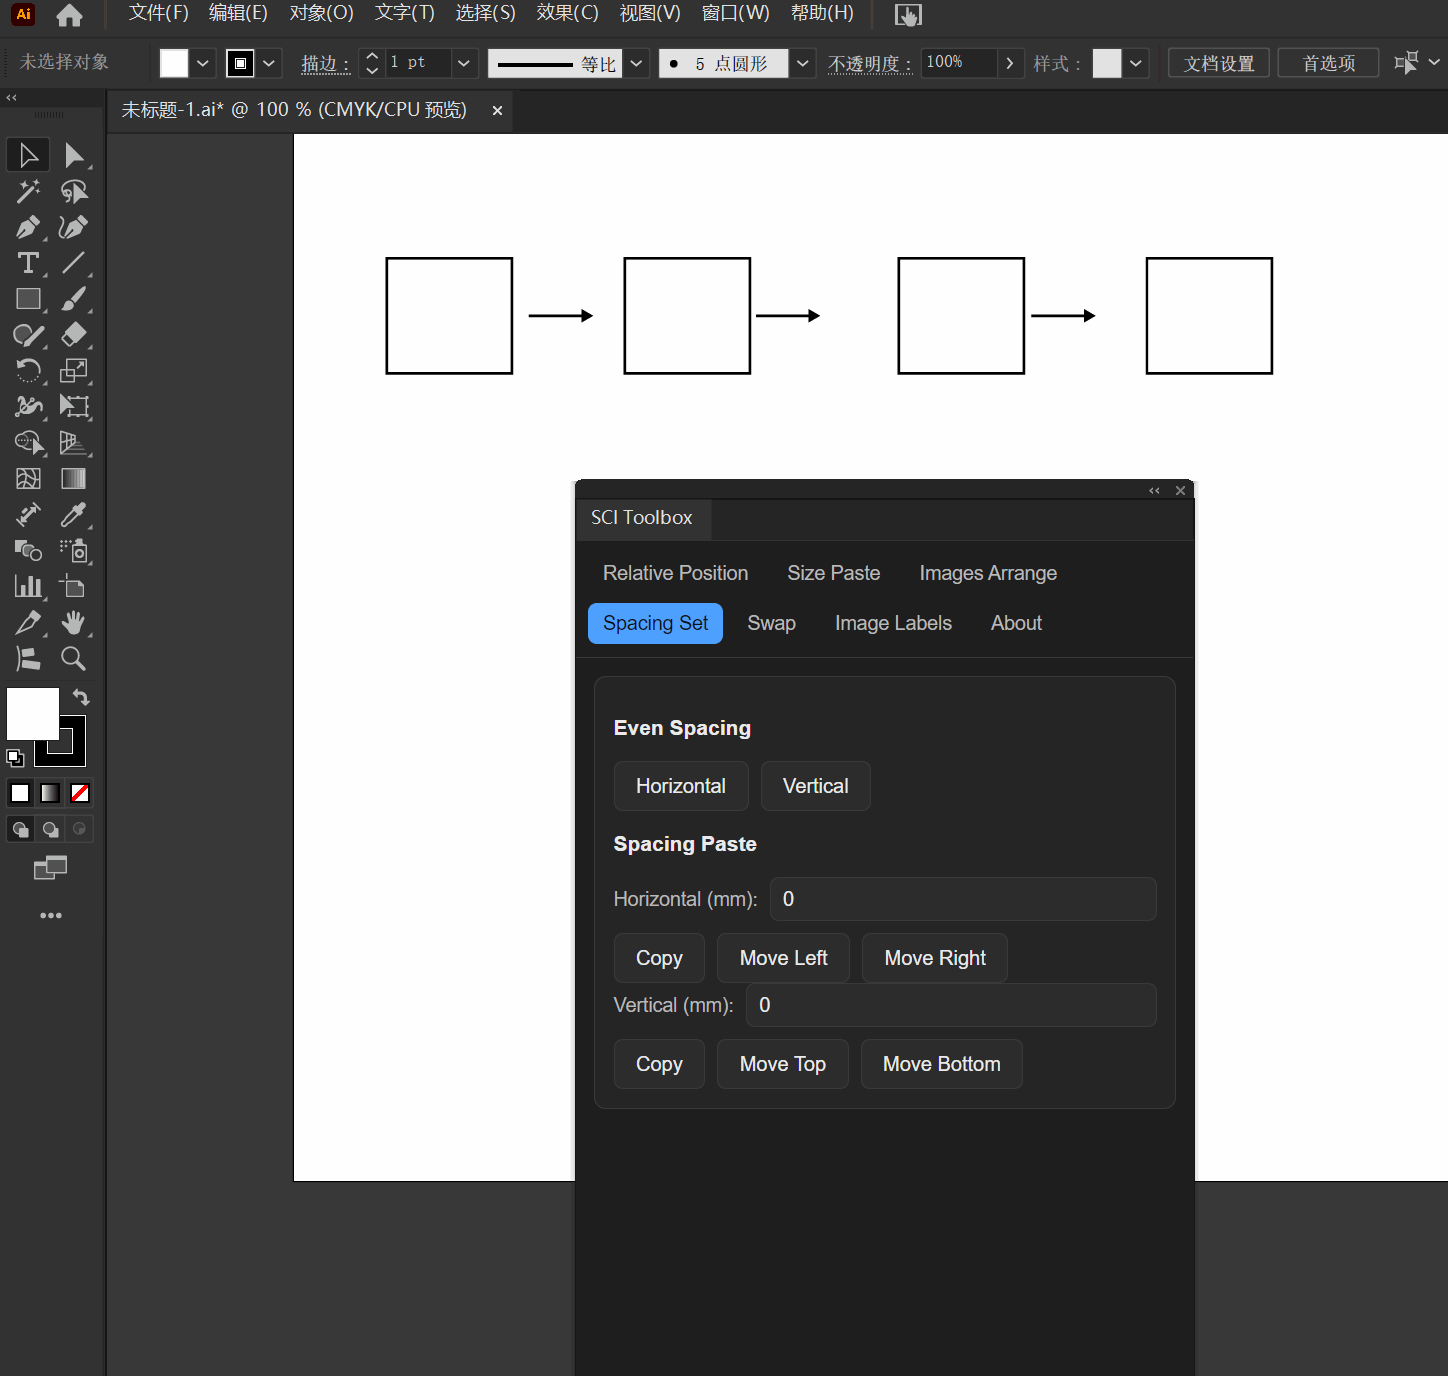Viewport: 1448px width, 1376px height.
Task: Select the Eyedropper tool
Action: coord(74,515)
